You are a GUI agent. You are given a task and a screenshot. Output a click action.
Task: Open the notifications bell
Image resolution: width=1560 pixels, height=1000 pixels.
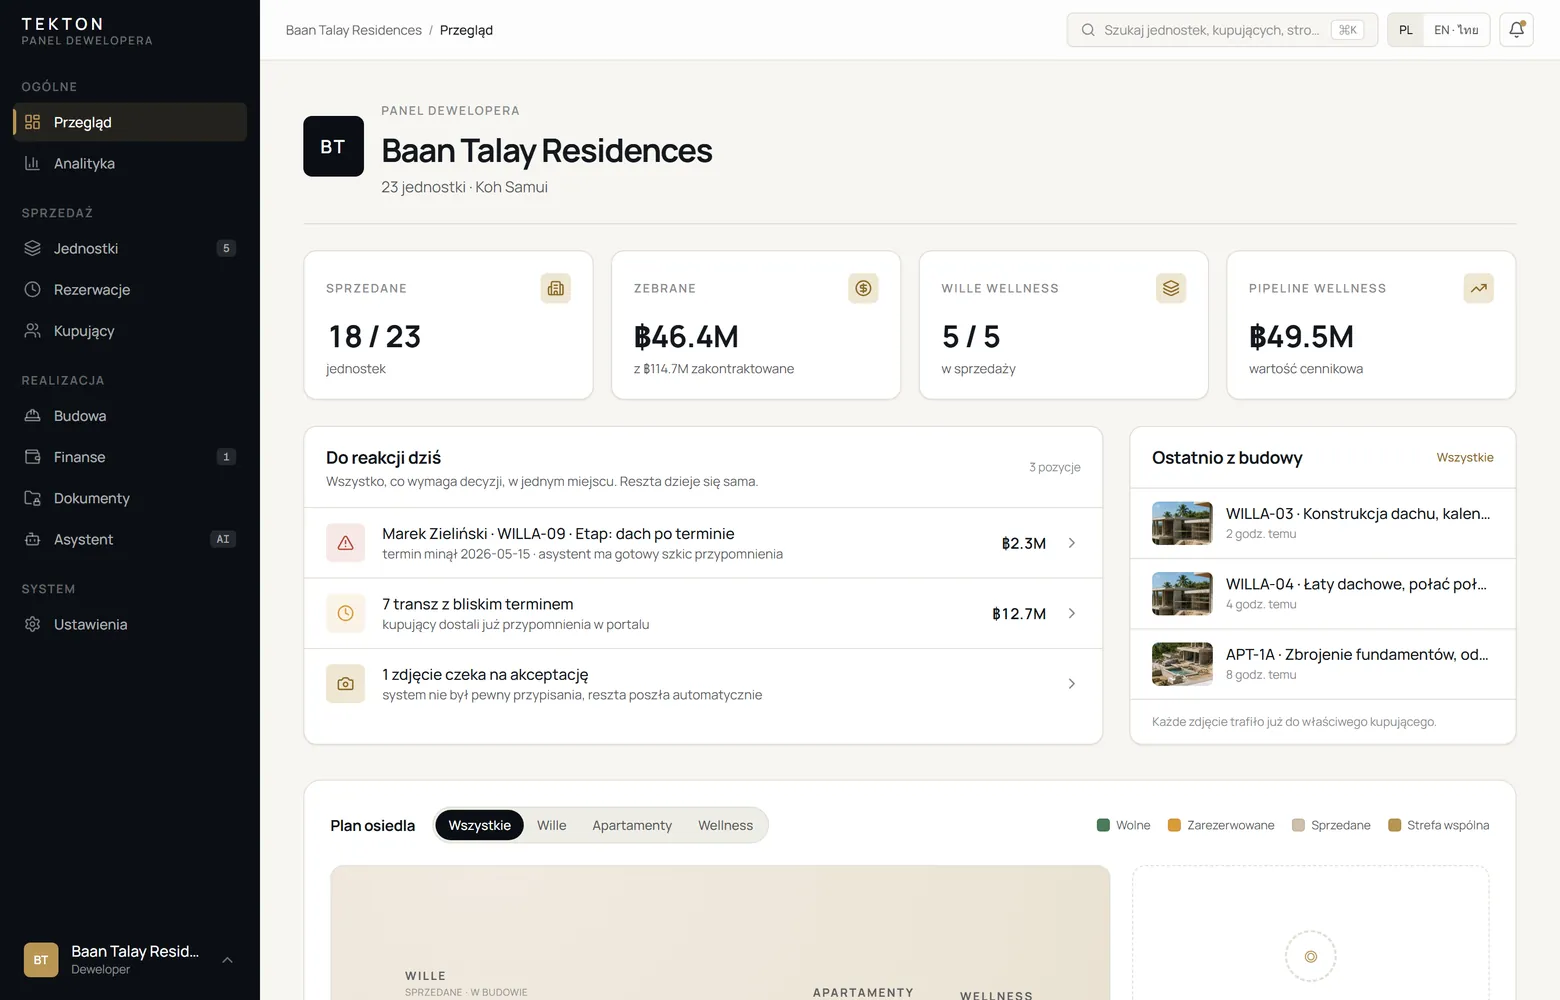[x=1516, y=30]
